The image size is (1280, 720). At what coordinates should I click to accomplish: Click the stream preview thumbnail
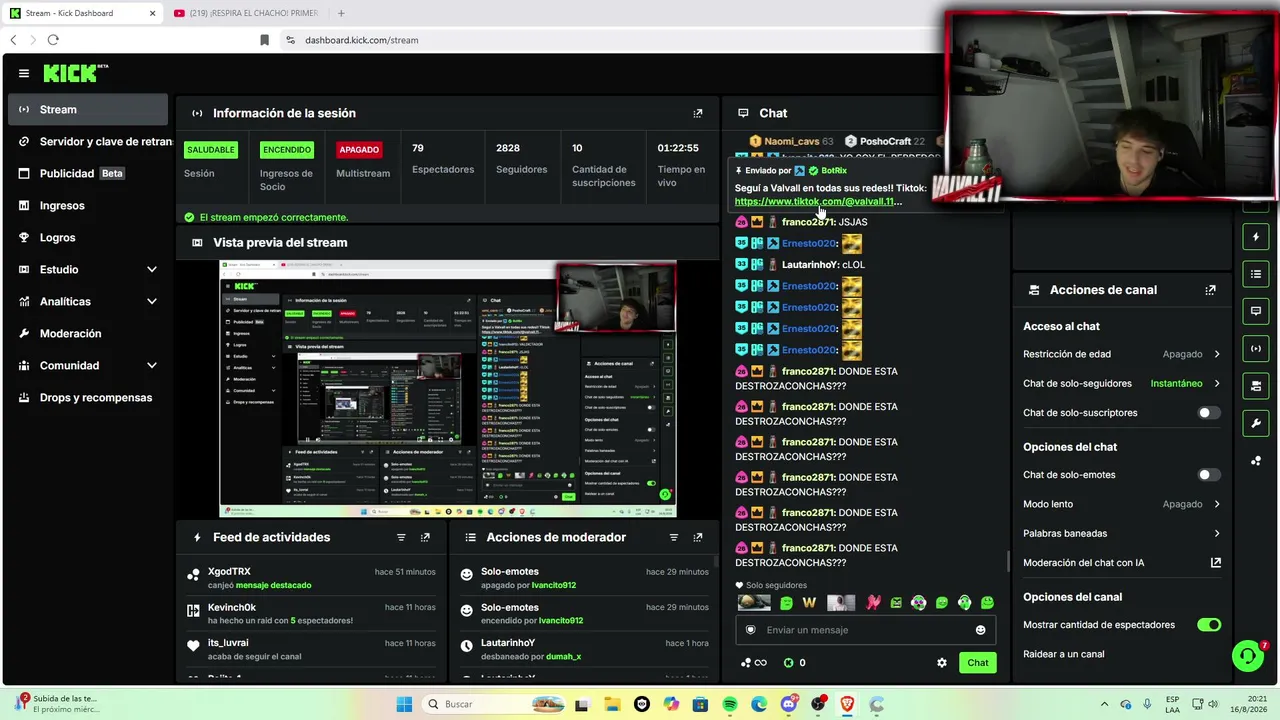[448, 389]
